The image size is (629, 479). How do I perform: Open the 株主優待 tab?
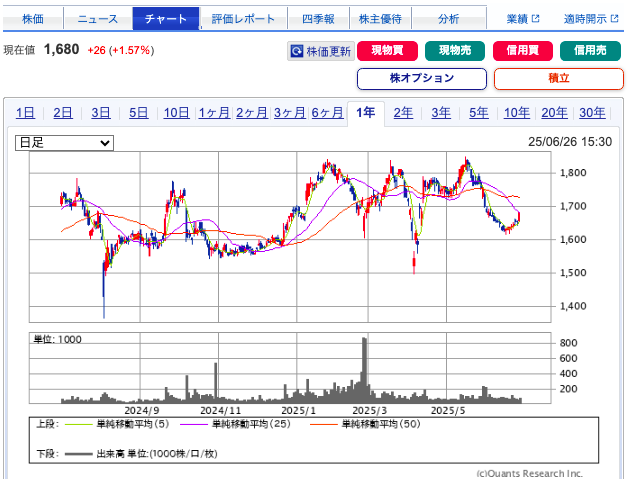coord(380,19)
